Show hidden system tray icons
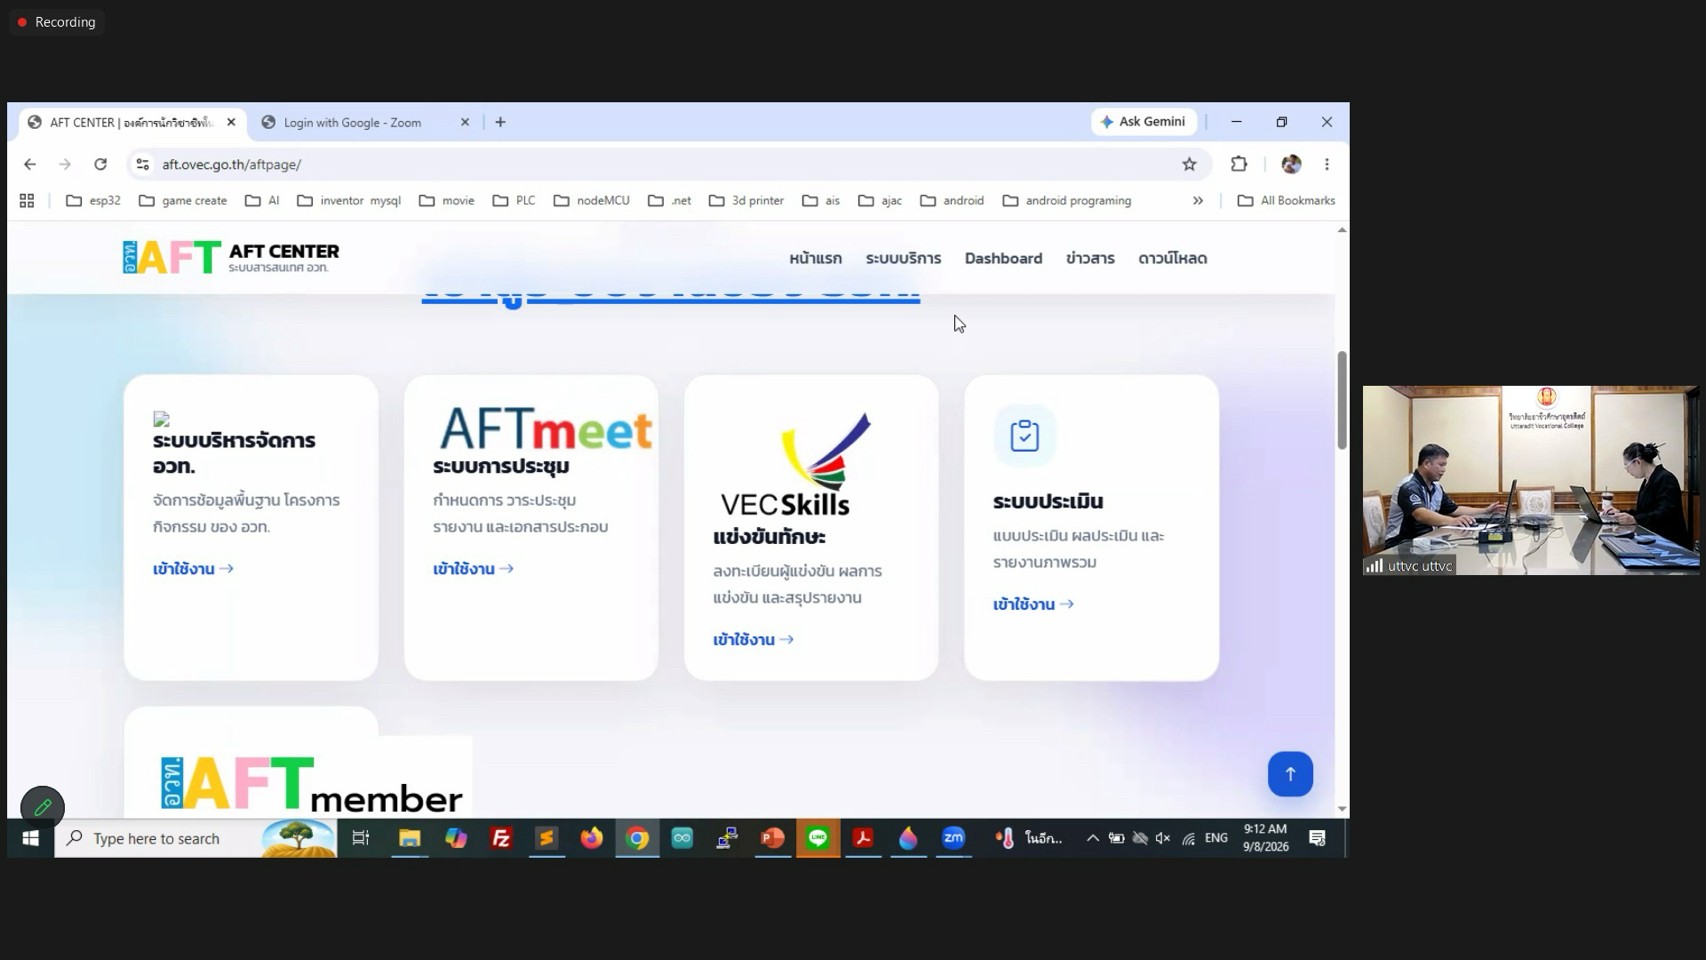This screenshot has width=1706, height=960. pyautogui.click(x=1092, y=838)
